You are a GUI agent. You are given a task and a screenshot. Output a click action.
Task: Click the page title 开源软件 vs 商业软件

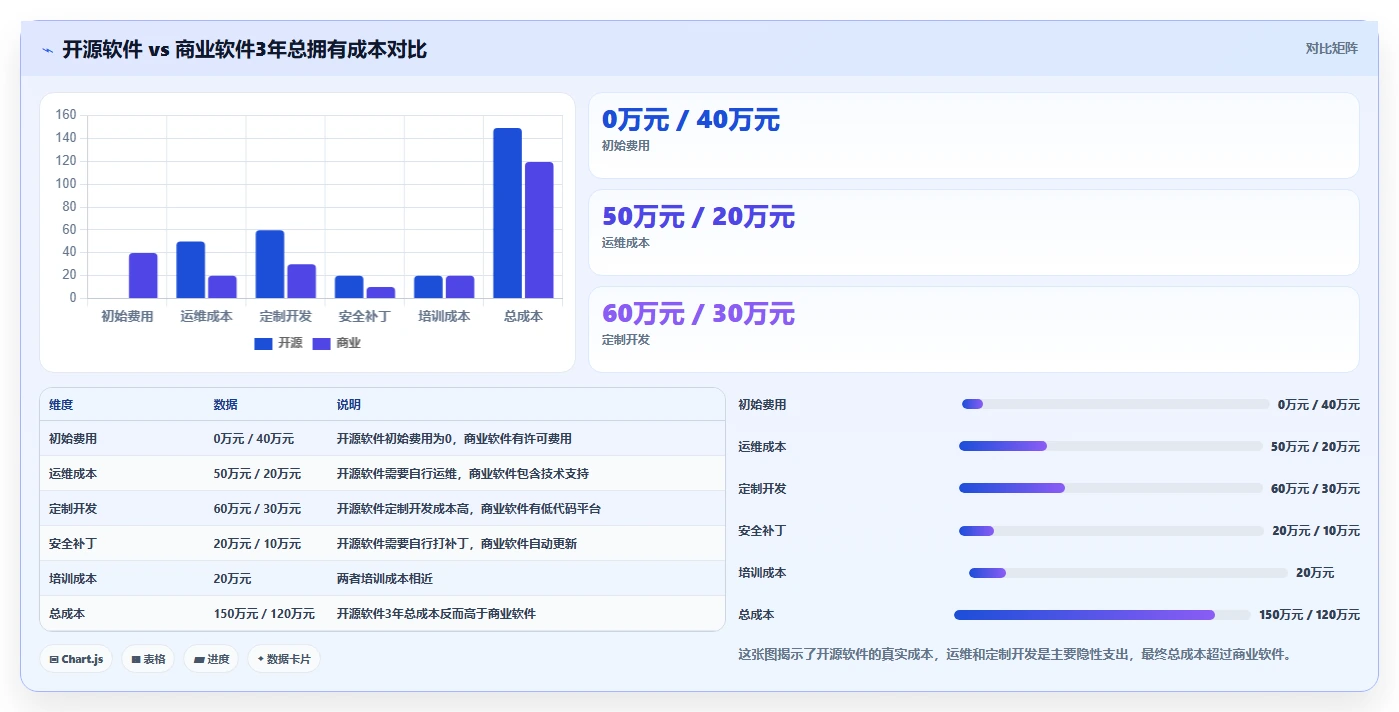click(x=244, y=50)
